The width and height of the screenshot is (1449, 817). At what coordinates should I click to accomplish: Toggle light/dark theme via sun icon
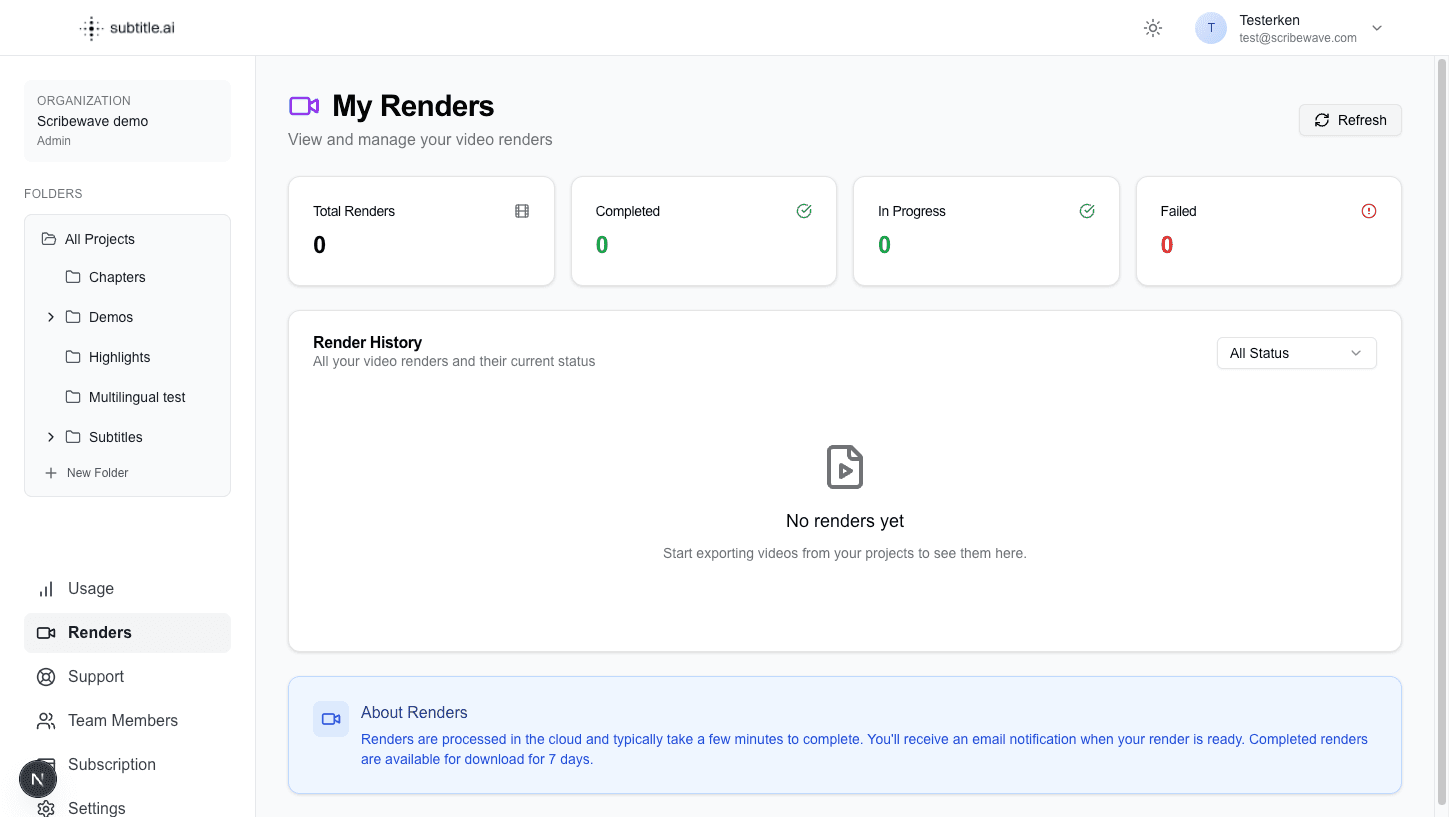[x=1152, y=28]
